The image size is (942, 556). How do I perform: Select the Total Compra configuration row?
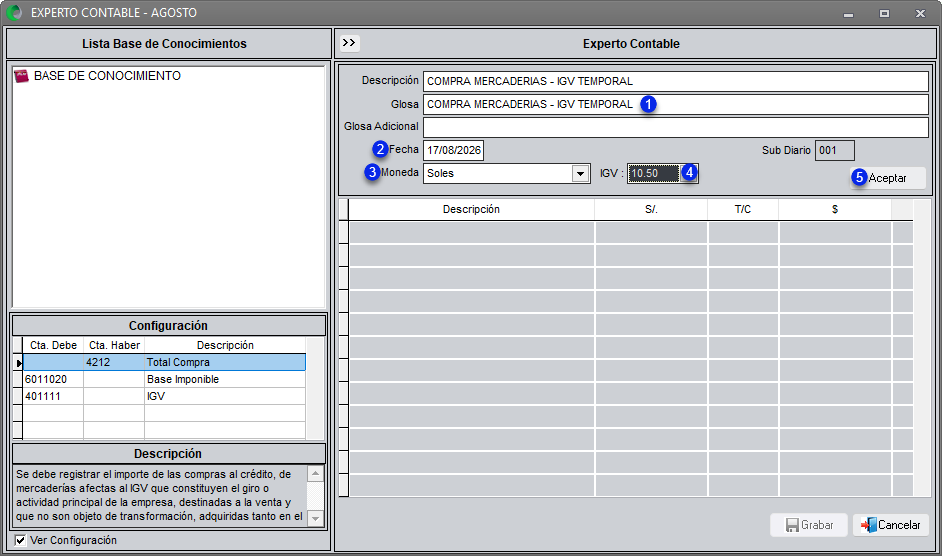click(164, 362)
